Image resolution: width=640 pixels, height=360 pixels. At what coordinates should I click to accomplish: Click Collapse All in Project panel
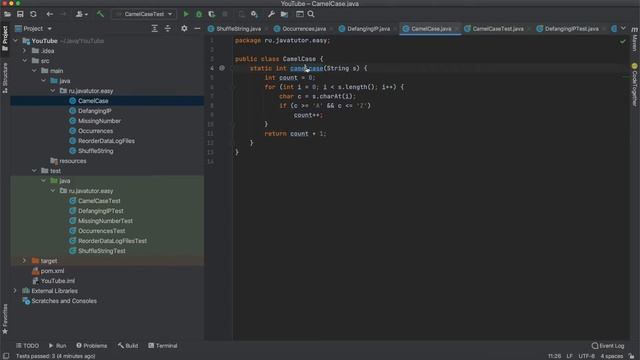point(167,29)
